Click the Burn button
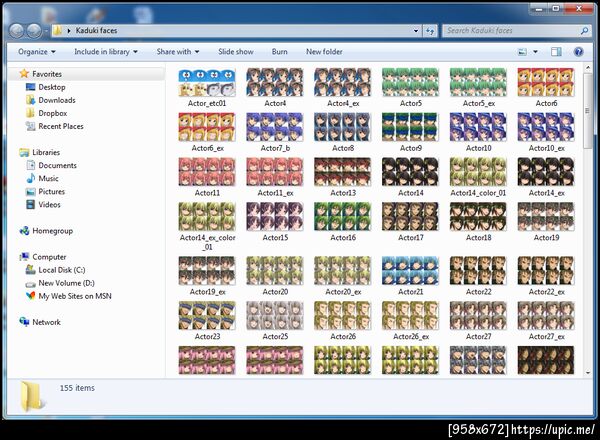Image resolution: width=600 pixels, height=440 pixels. (x=279, y=52)
